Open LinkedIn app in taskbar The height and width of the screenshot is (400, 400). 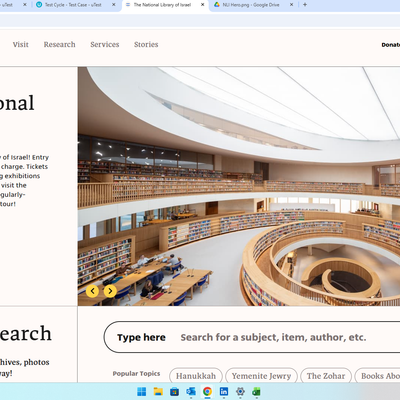224,392
